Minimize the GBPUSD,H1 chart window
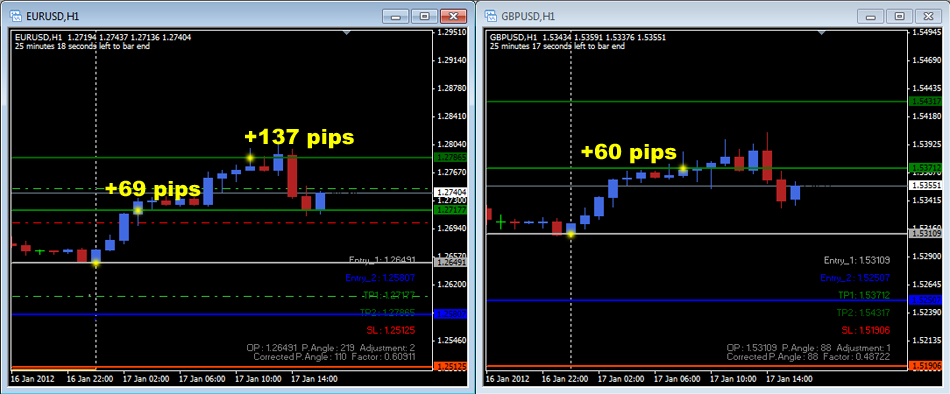950x394 pixels. tap(870, 16)
